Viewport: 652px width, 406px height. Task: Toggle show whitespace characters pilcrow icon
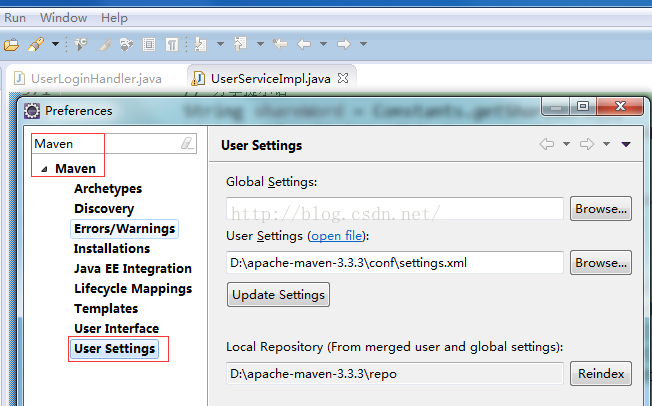click(x=171, y=44)
